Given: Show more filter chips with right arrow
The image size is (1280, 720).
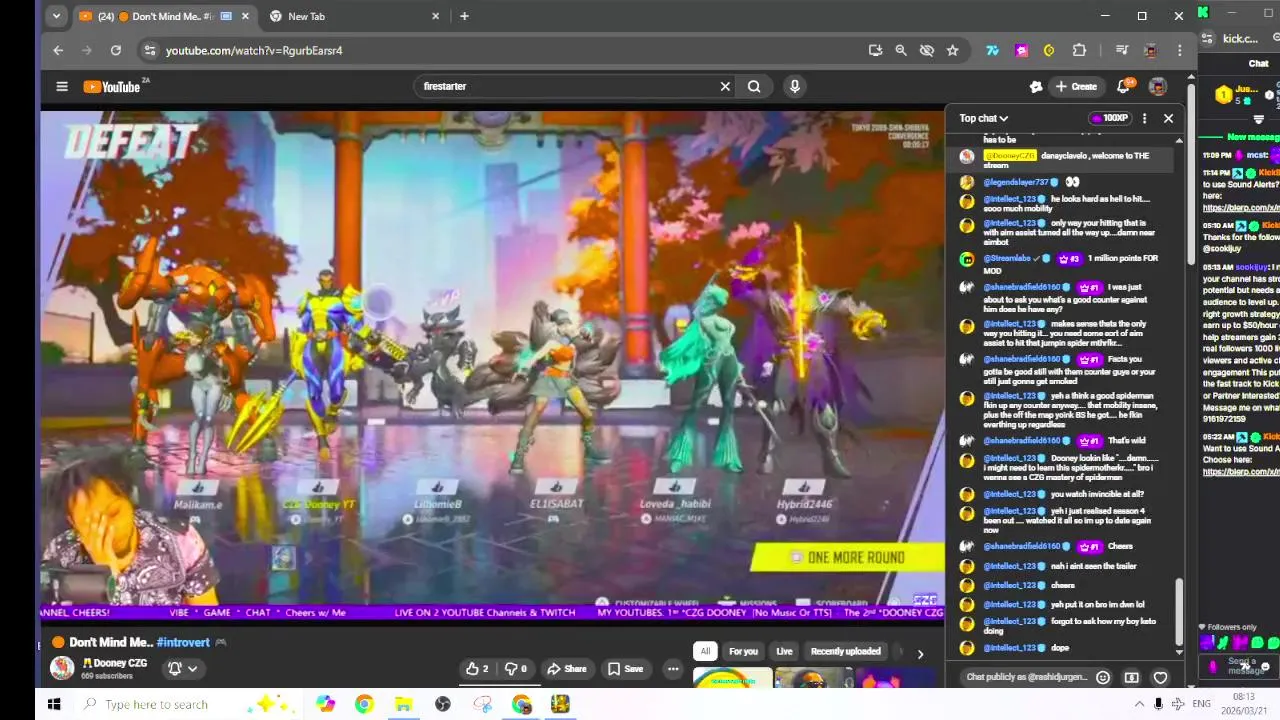Looking at the screenshot, I should click(x=920, y=653).
